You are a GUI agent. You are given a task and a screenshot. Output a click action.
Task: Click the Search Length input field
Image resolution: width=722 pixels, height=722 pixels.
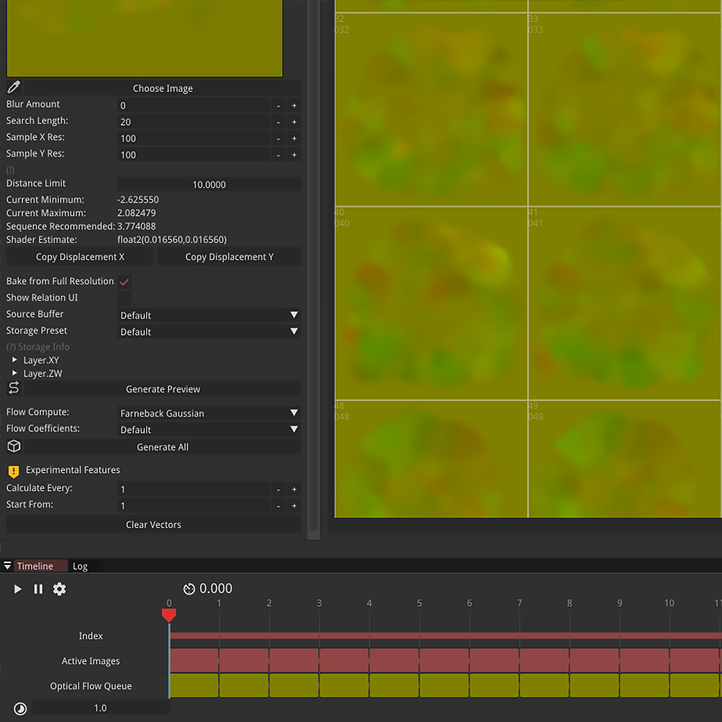[x=193, y=122]
